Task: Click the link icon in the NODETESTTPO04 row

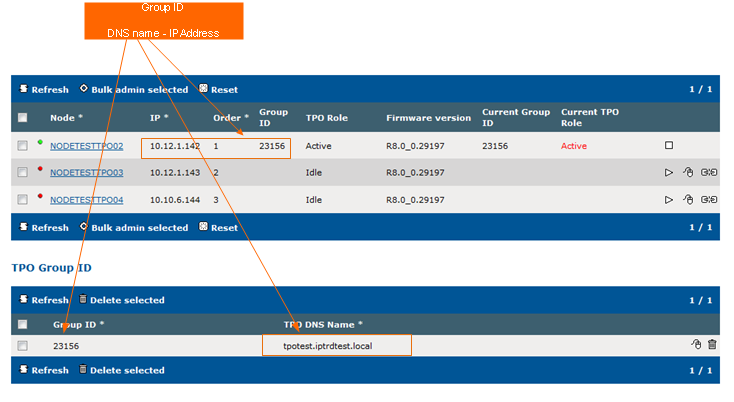Action: [x=709, y=200]
